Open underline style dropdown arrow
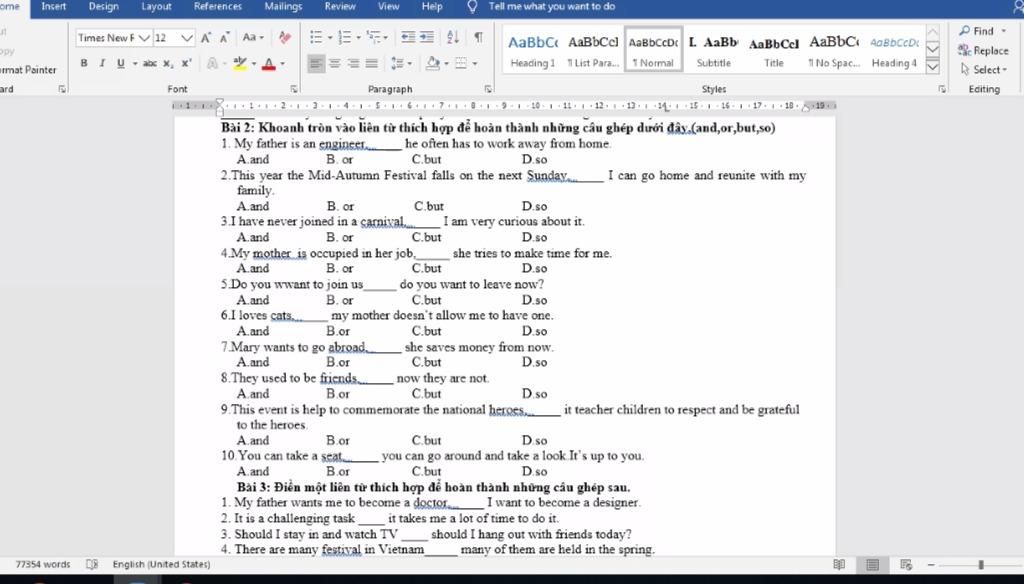1024x584 pixels. point(135,63)
